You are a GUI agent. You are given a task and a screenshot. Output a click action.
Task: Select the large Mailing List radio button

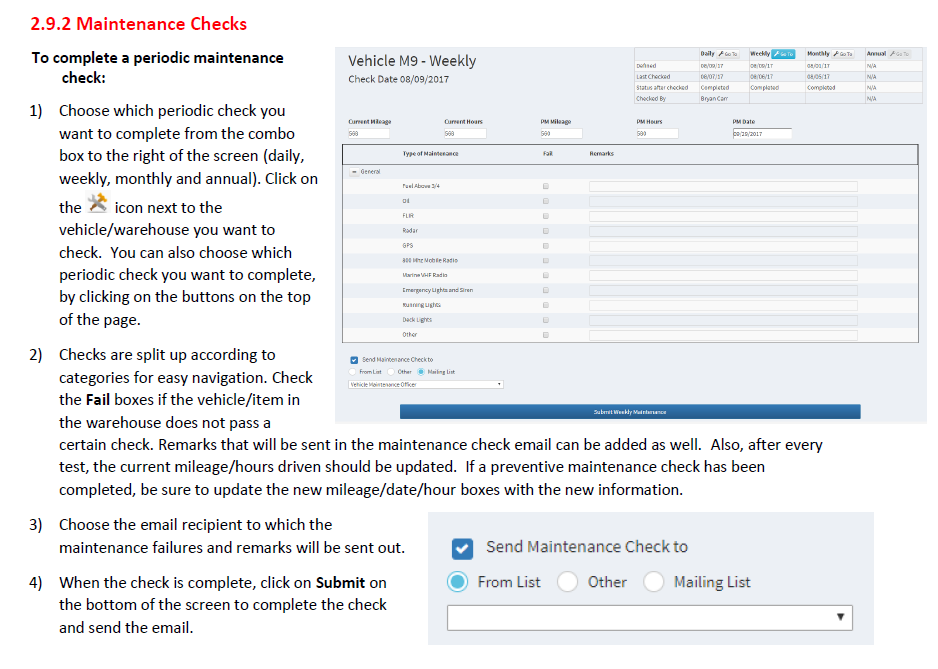tap(653, 582)
